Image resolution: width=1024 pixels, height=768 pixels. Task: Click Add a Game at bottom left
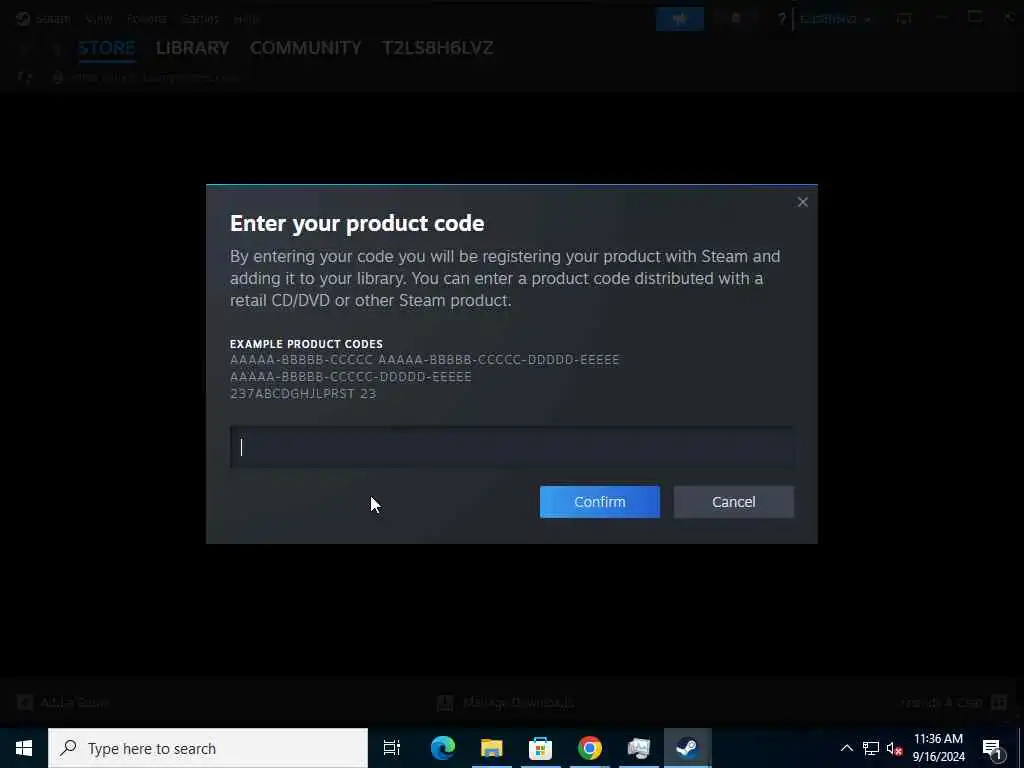pyautogui.click(x=63, y=703)
